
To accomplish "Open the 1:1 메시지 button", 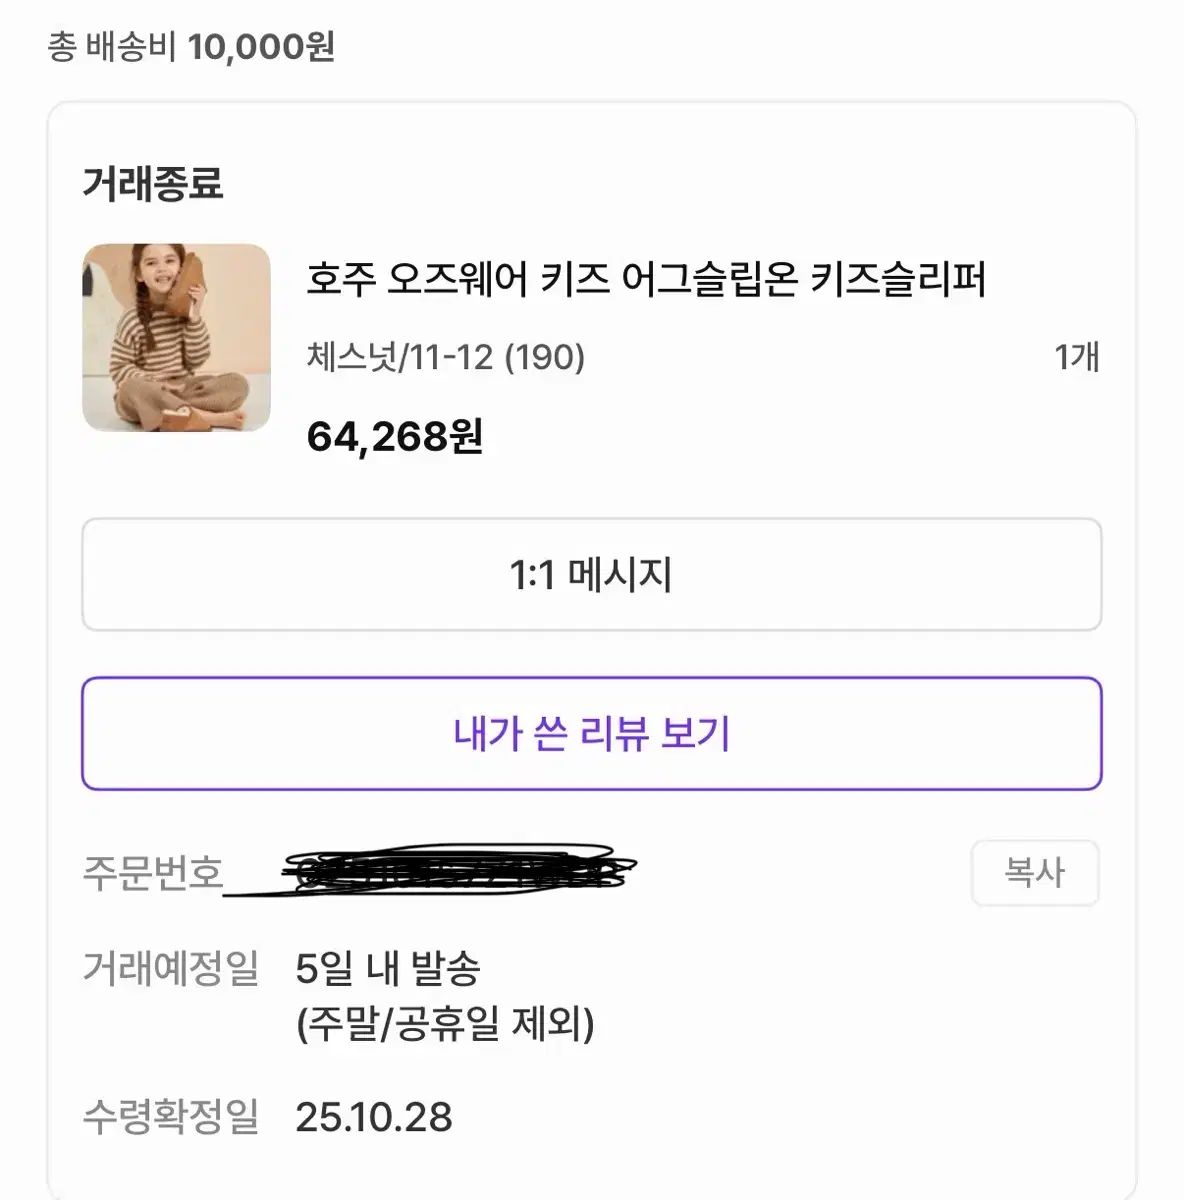I will (591, 575).
